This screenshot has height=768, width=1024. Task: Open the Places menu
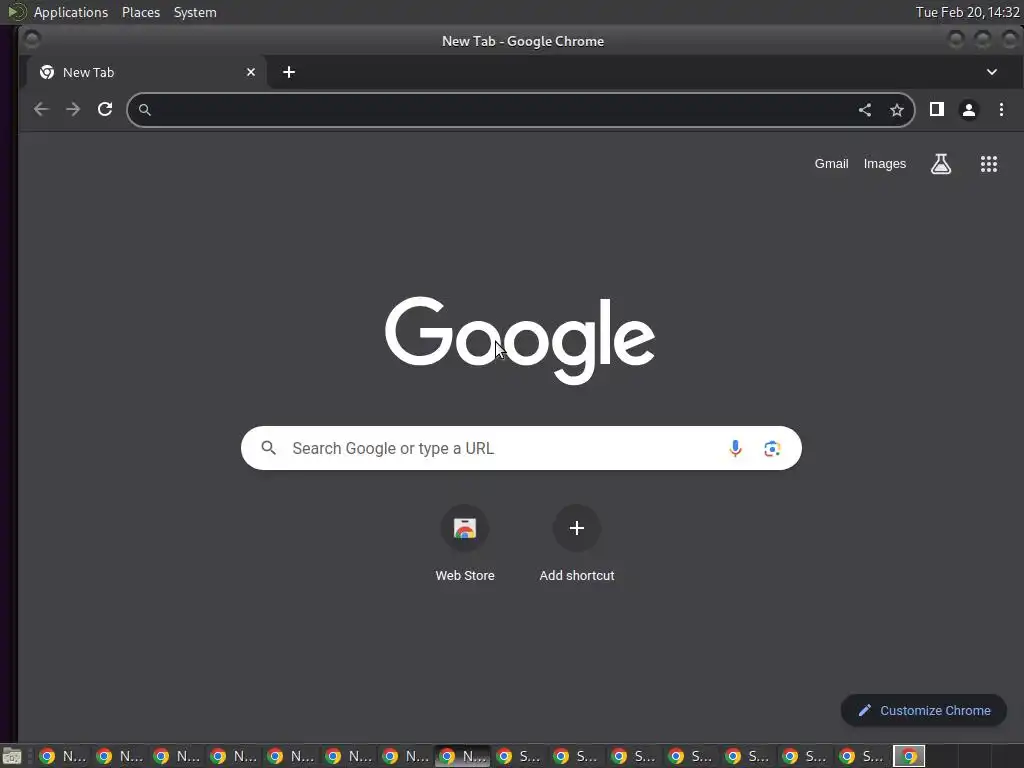[141, 12]
